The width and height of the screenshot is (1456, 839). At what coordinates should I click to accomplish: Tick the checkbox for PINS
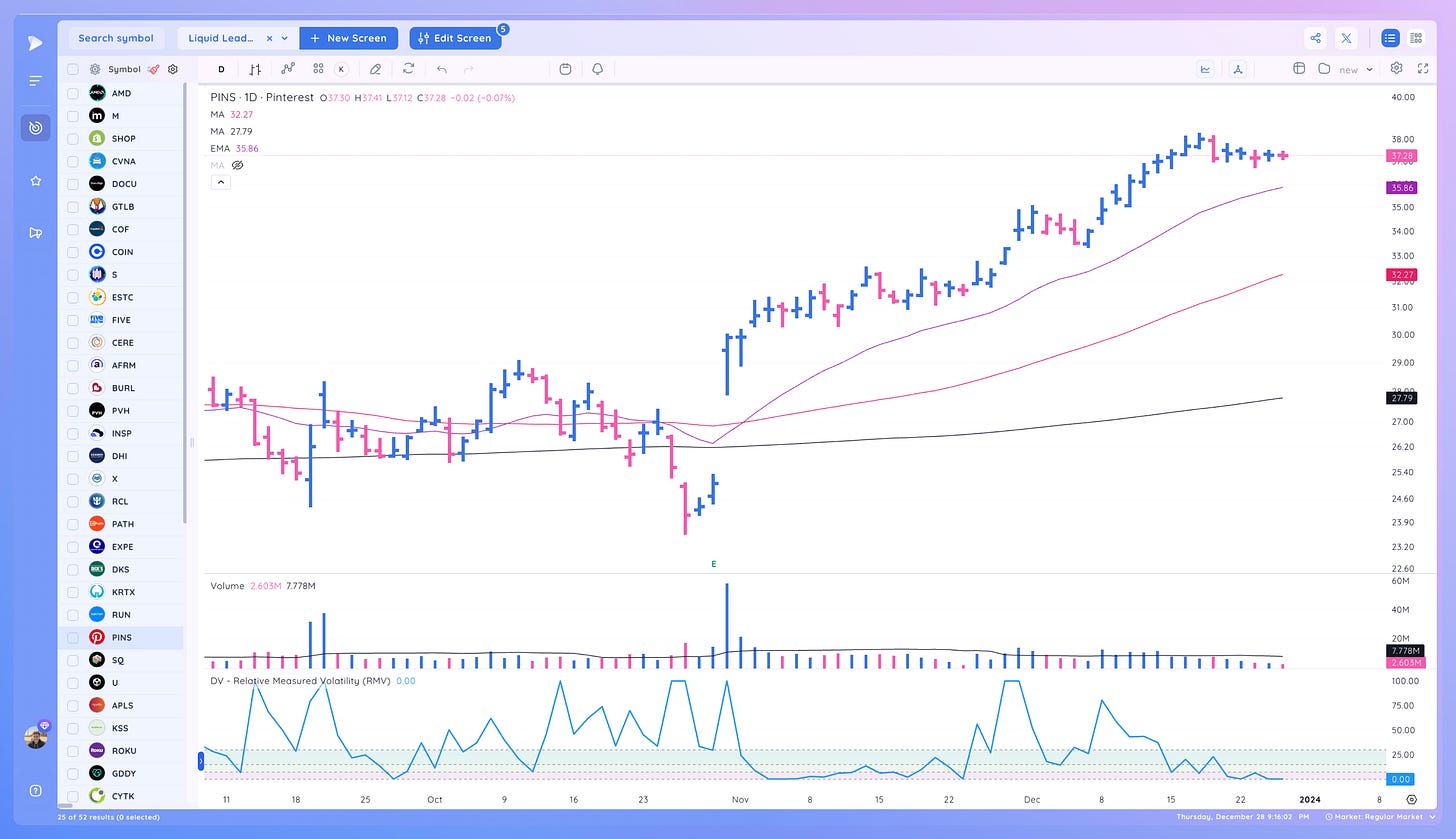click(72, 637)
